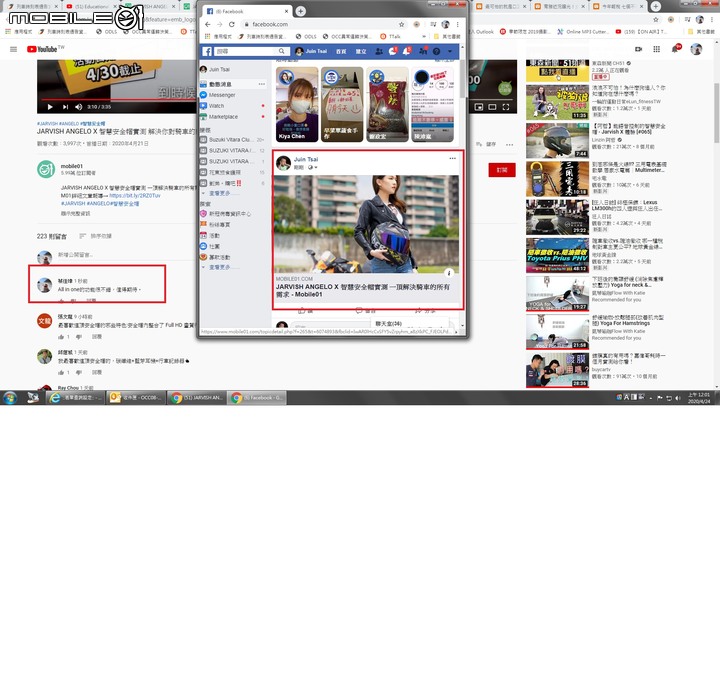This screenshot has width=720, height=683.
Task: Open Mobile01 JARVISH article link on Facebook
Action: click(x=363, y=290)
